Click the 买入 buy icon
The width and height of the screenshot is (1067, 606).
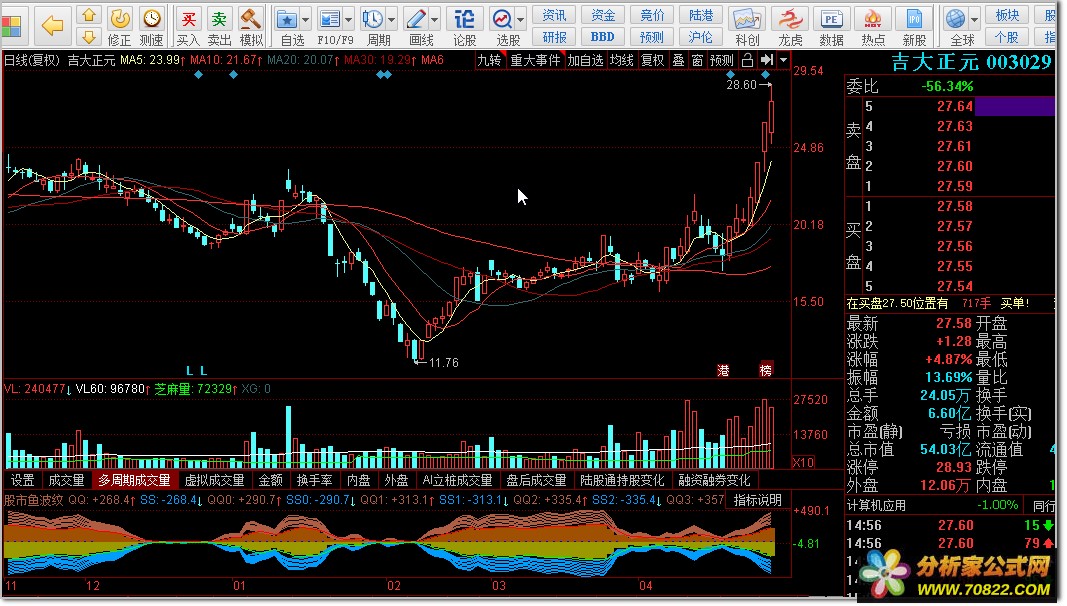(188, 19)
